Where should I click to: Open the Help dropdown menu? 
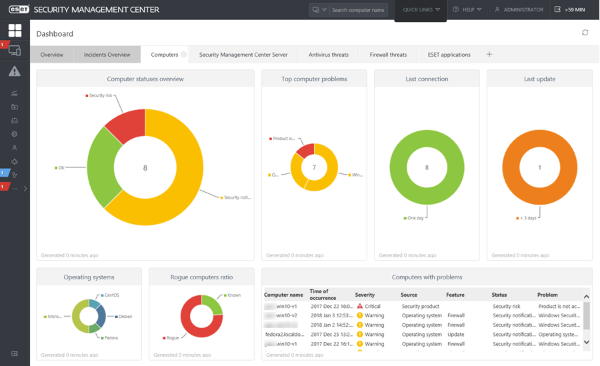[467, 10]
